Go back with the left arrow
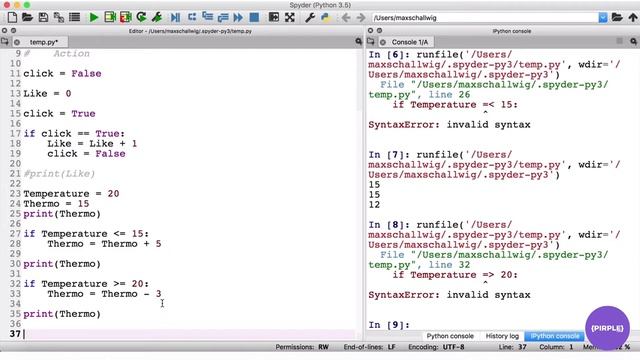The width and height of the screenshot is (640, 360). (346, 18)
